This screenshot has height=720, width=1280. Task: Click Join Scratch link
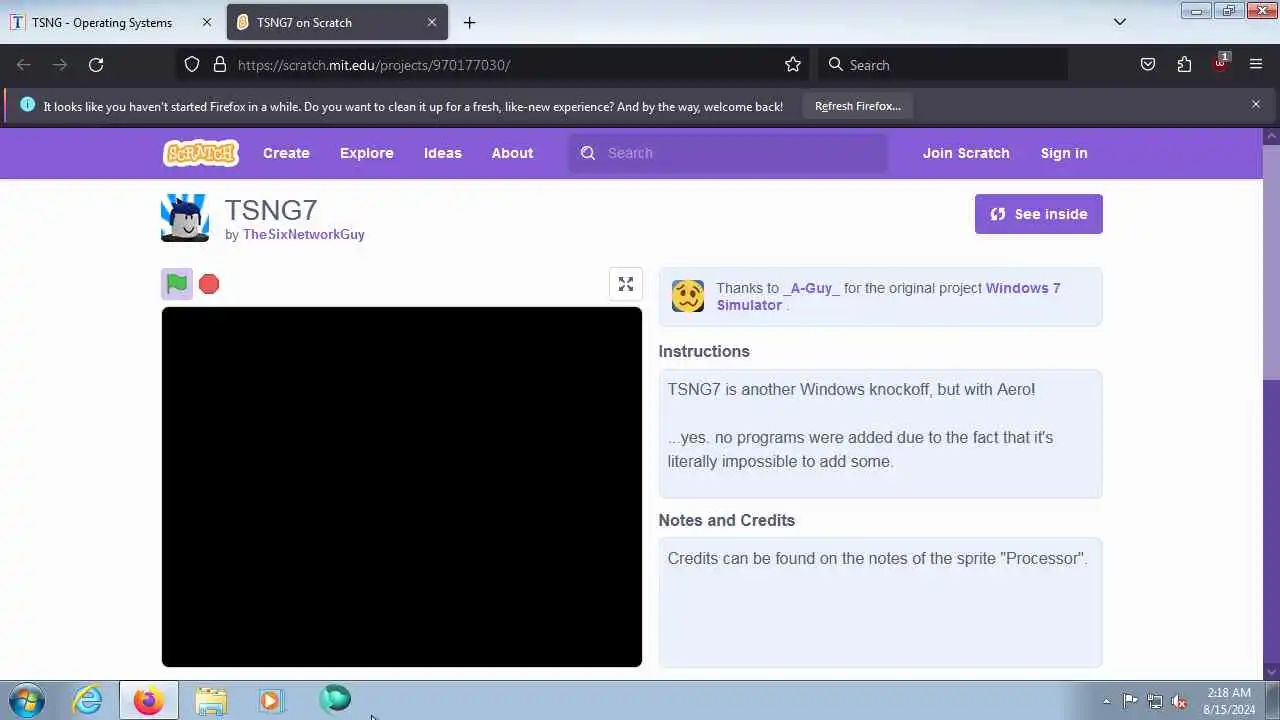click(966, 153)
